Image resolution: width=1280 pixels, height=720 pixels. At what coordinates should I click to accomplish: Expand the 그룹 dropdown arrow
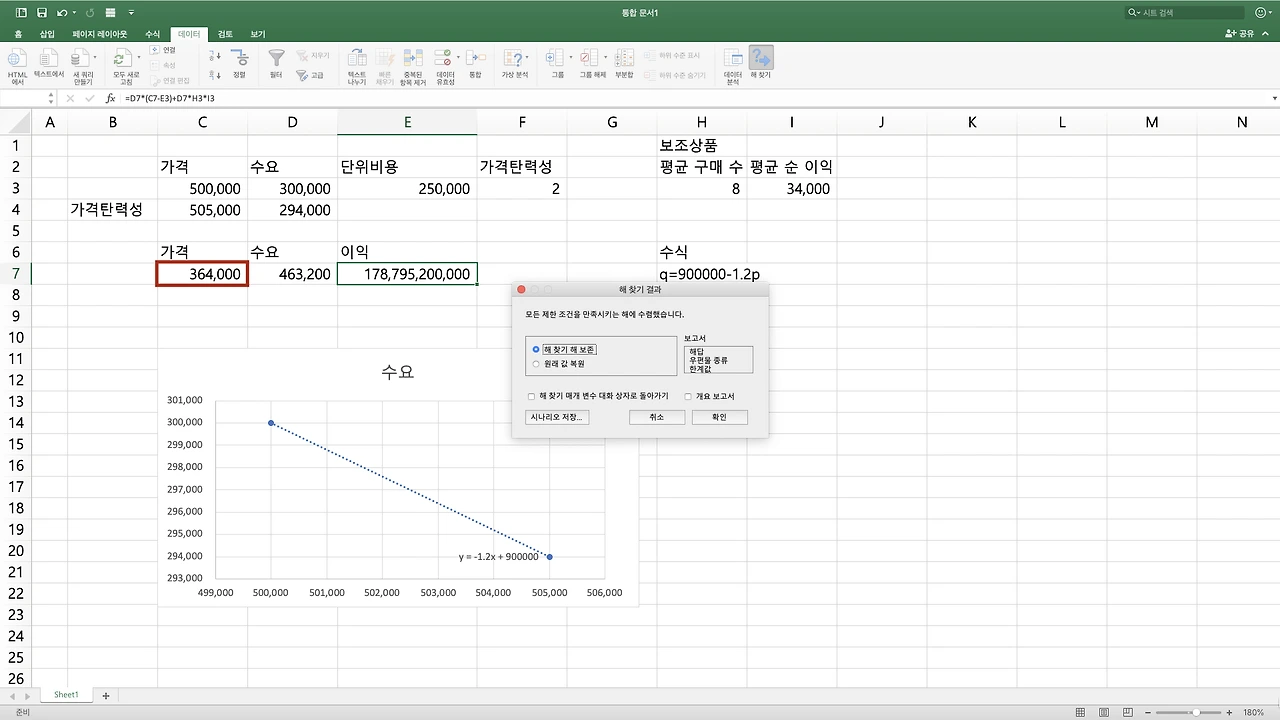coord(569,58)
